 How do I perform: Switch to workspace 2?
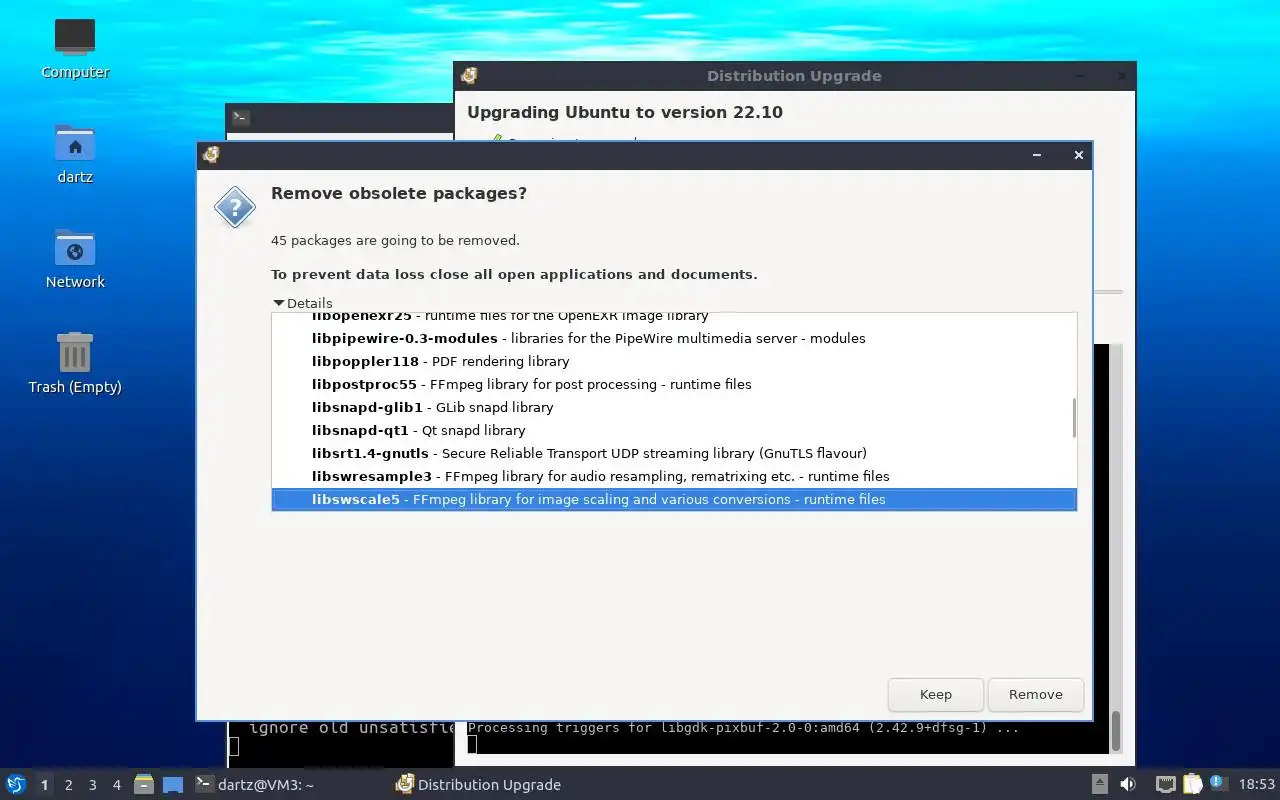point(68,785)
